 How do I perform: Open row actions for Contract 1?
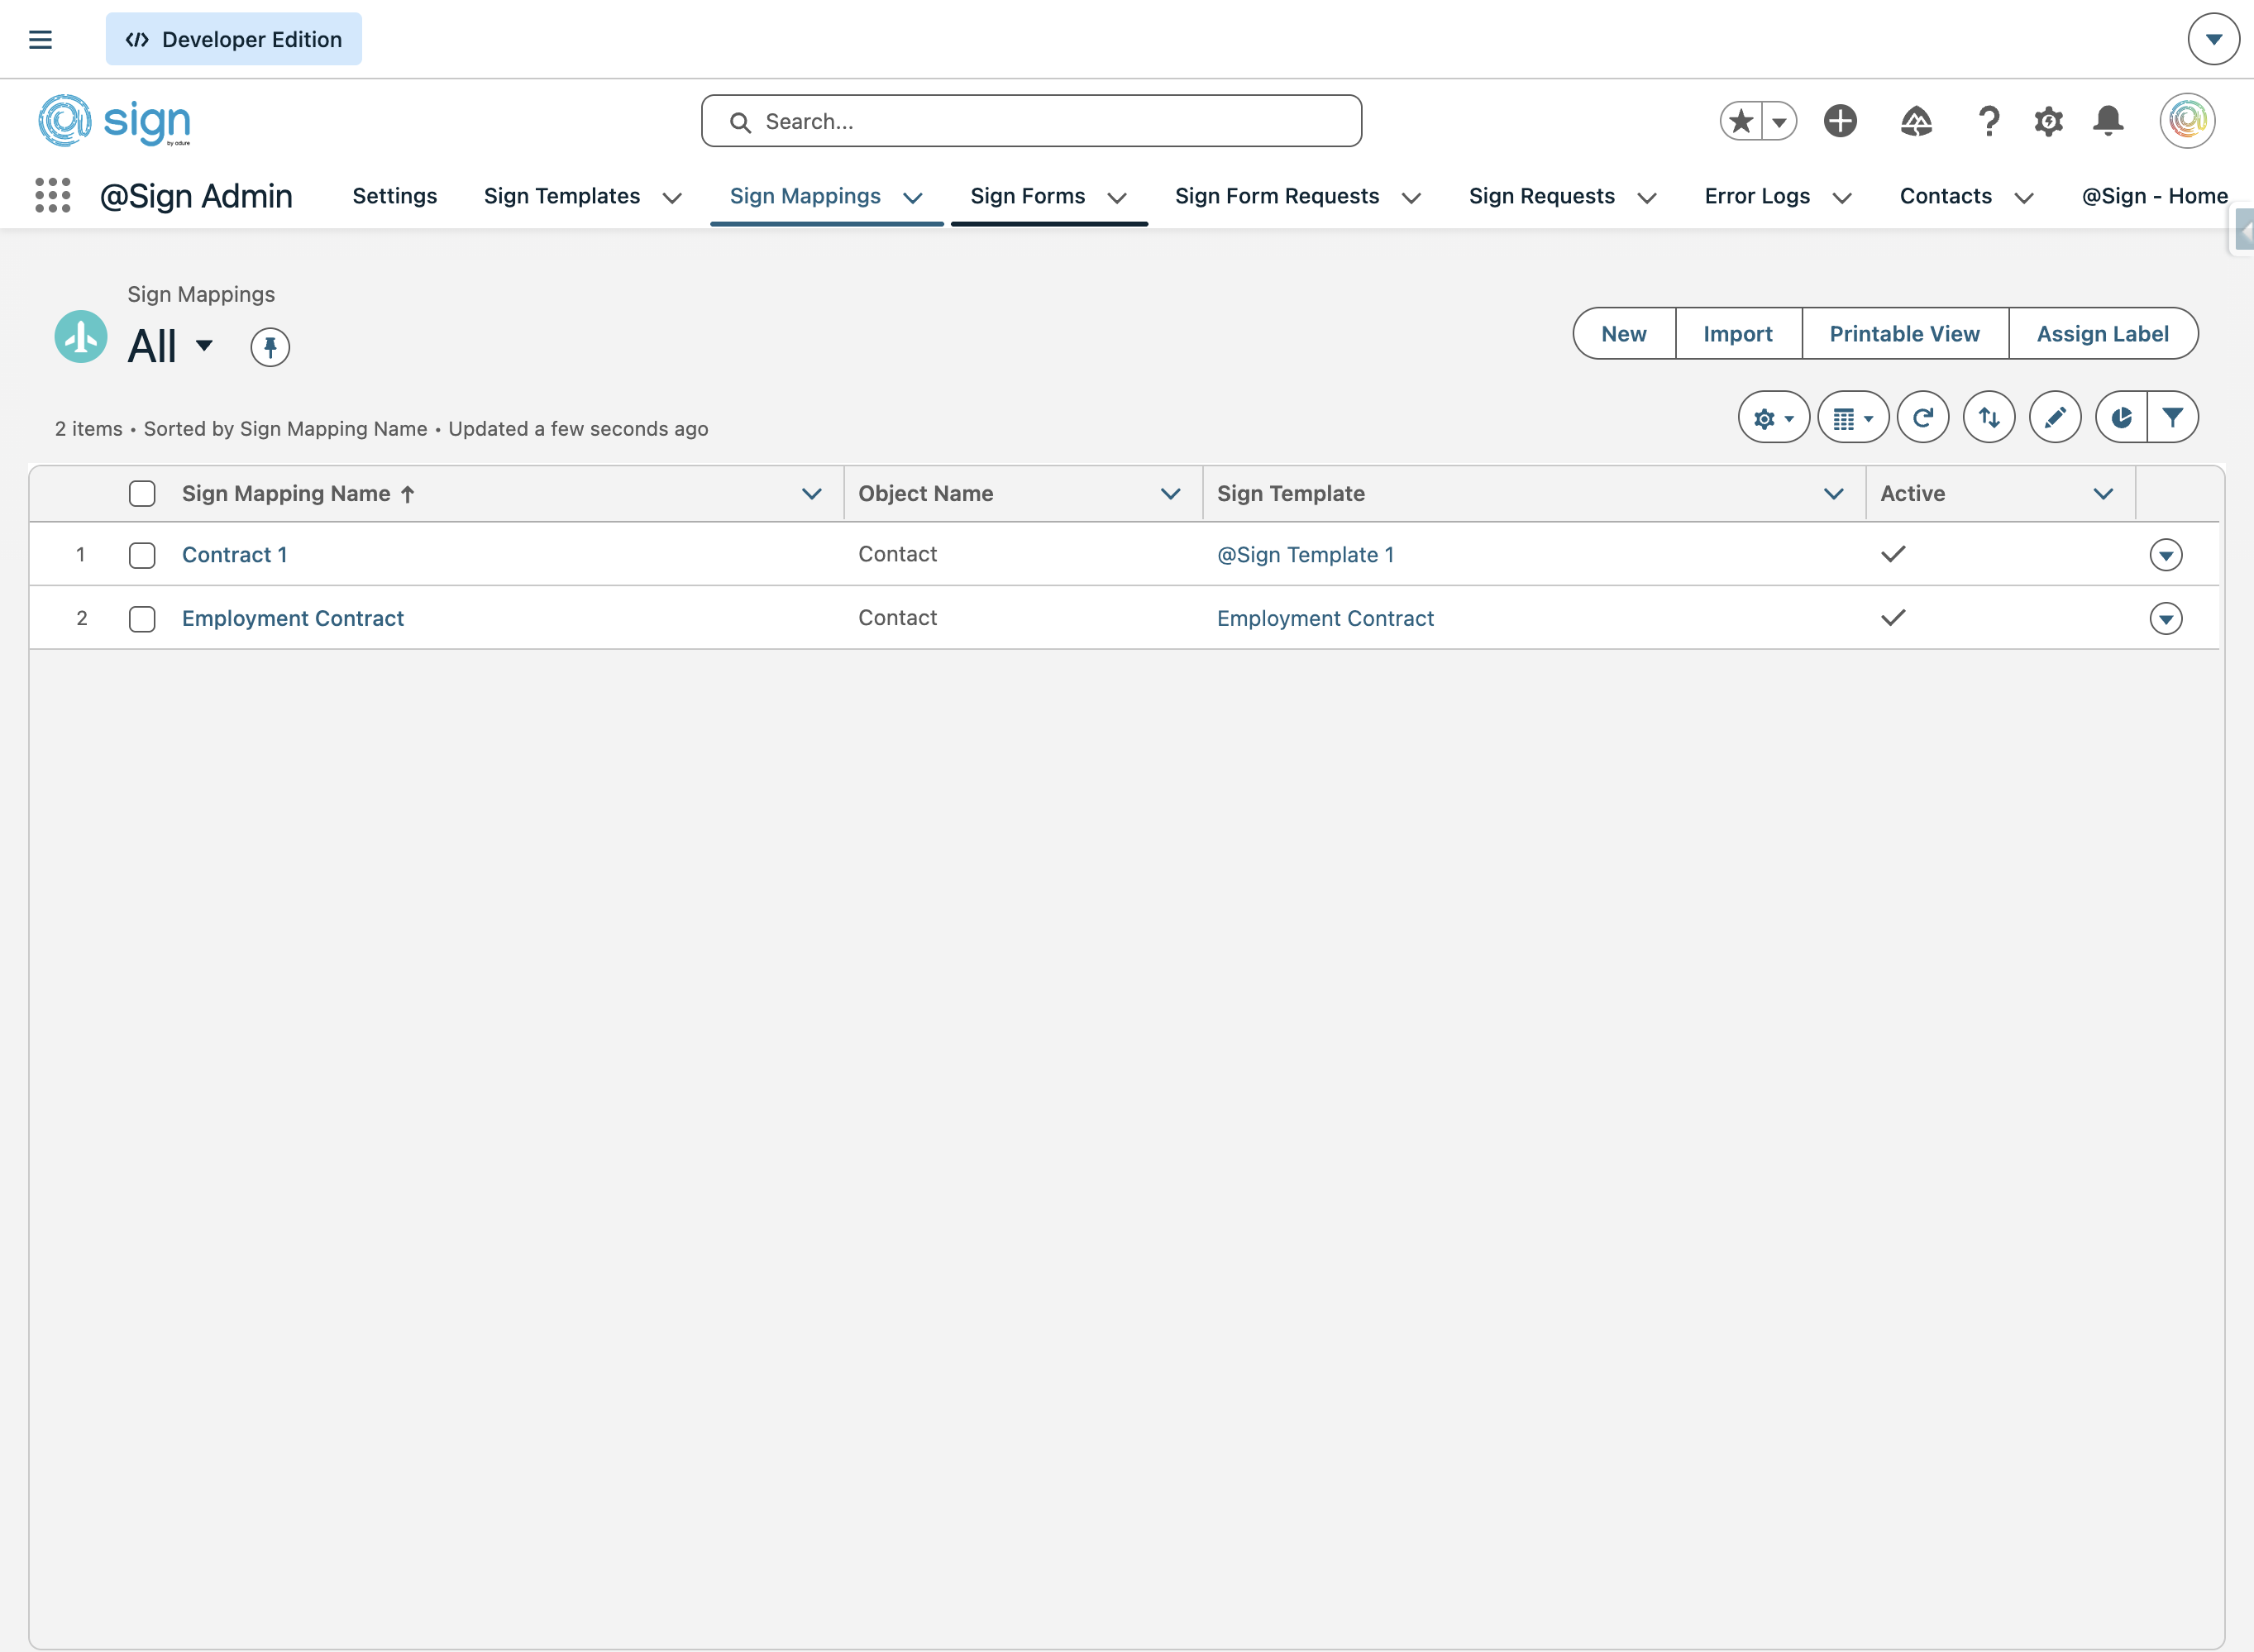(x=2165, y=555)
